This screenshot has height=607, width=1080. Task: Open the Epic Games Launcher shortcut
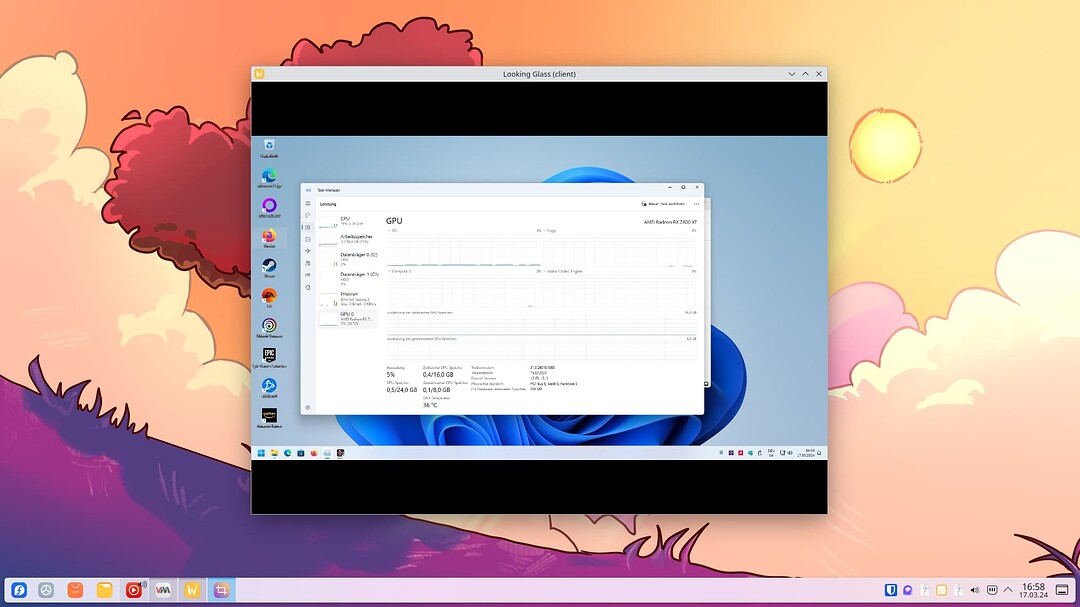[x=269, y=355]
